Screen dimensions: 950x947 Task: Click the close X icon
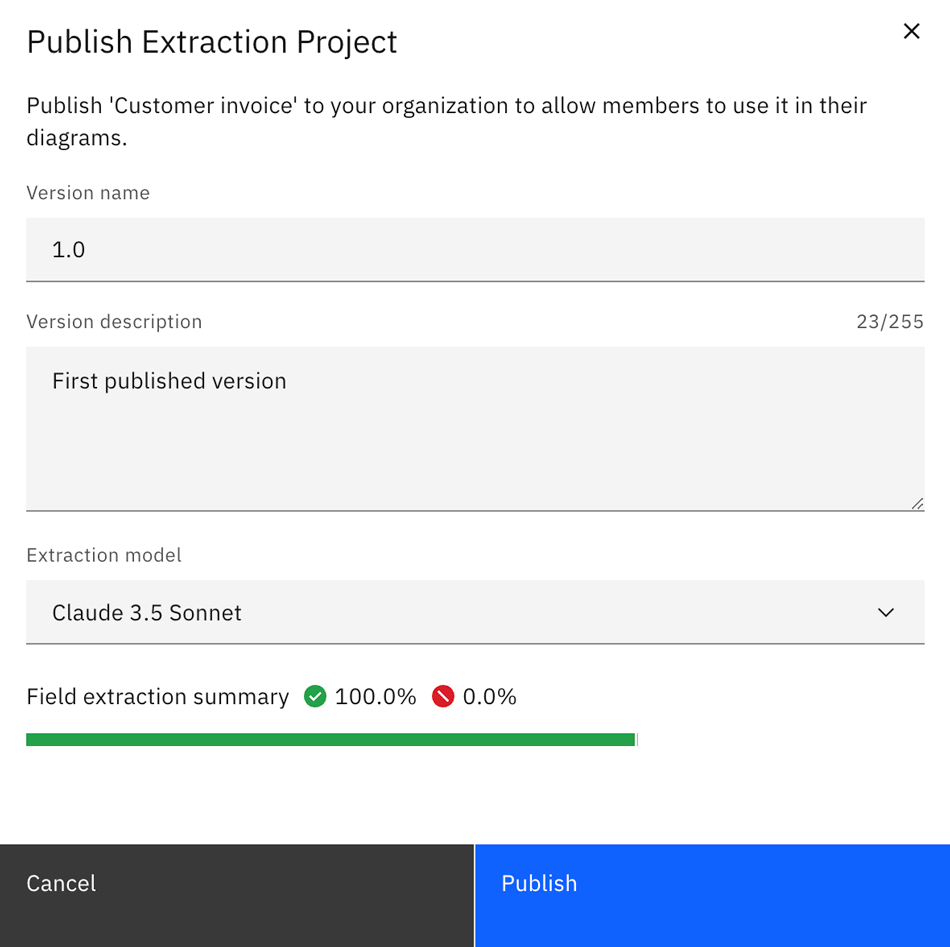[x=911, y=31]
